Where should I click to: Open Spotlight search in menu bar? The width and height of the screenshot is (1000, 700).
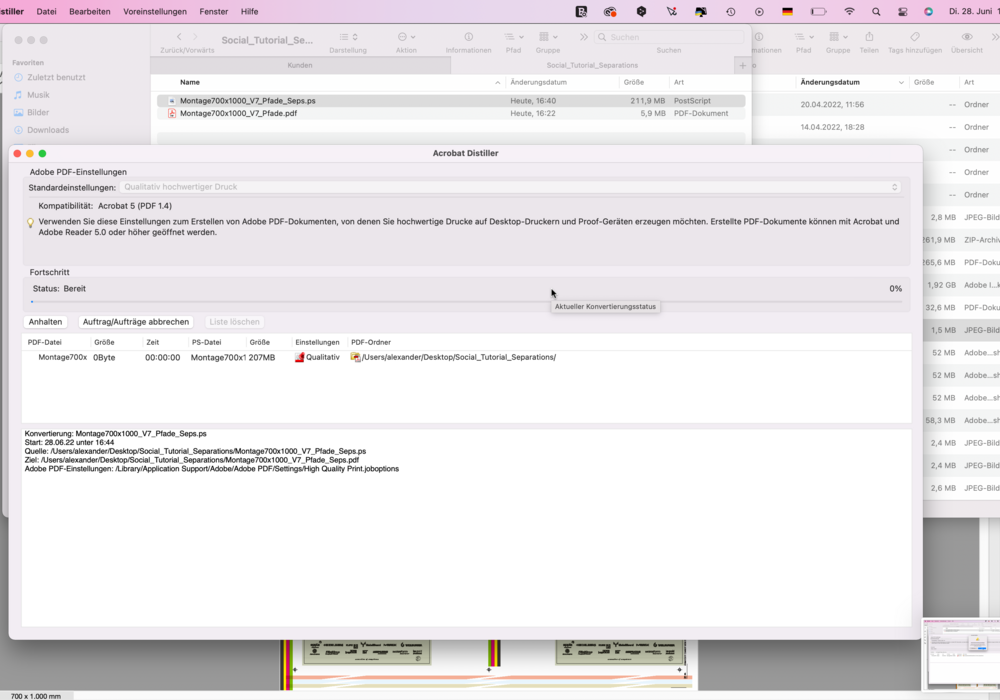click(876, 11)
